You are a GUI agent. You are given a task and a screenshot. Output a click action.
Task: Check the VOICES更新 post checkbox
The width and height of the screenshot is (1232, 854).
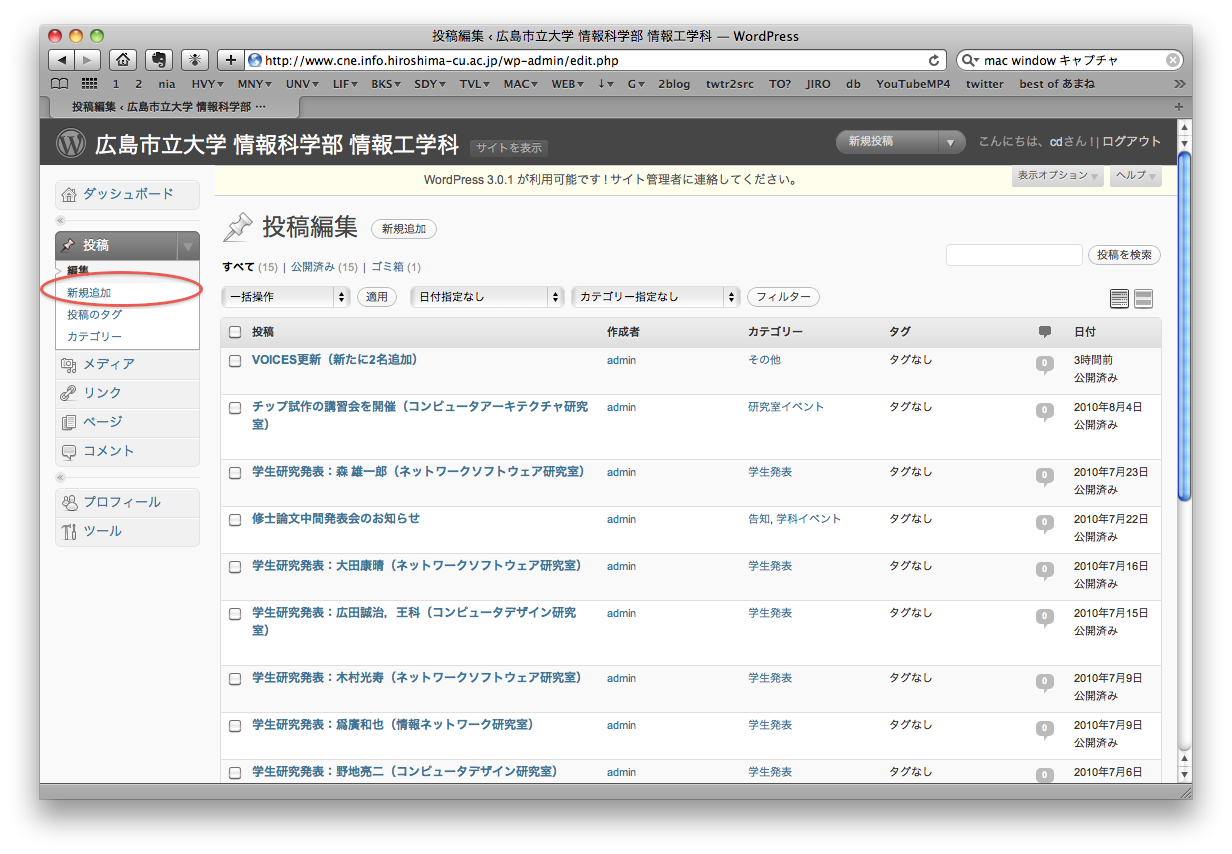[x=235, y=361]
